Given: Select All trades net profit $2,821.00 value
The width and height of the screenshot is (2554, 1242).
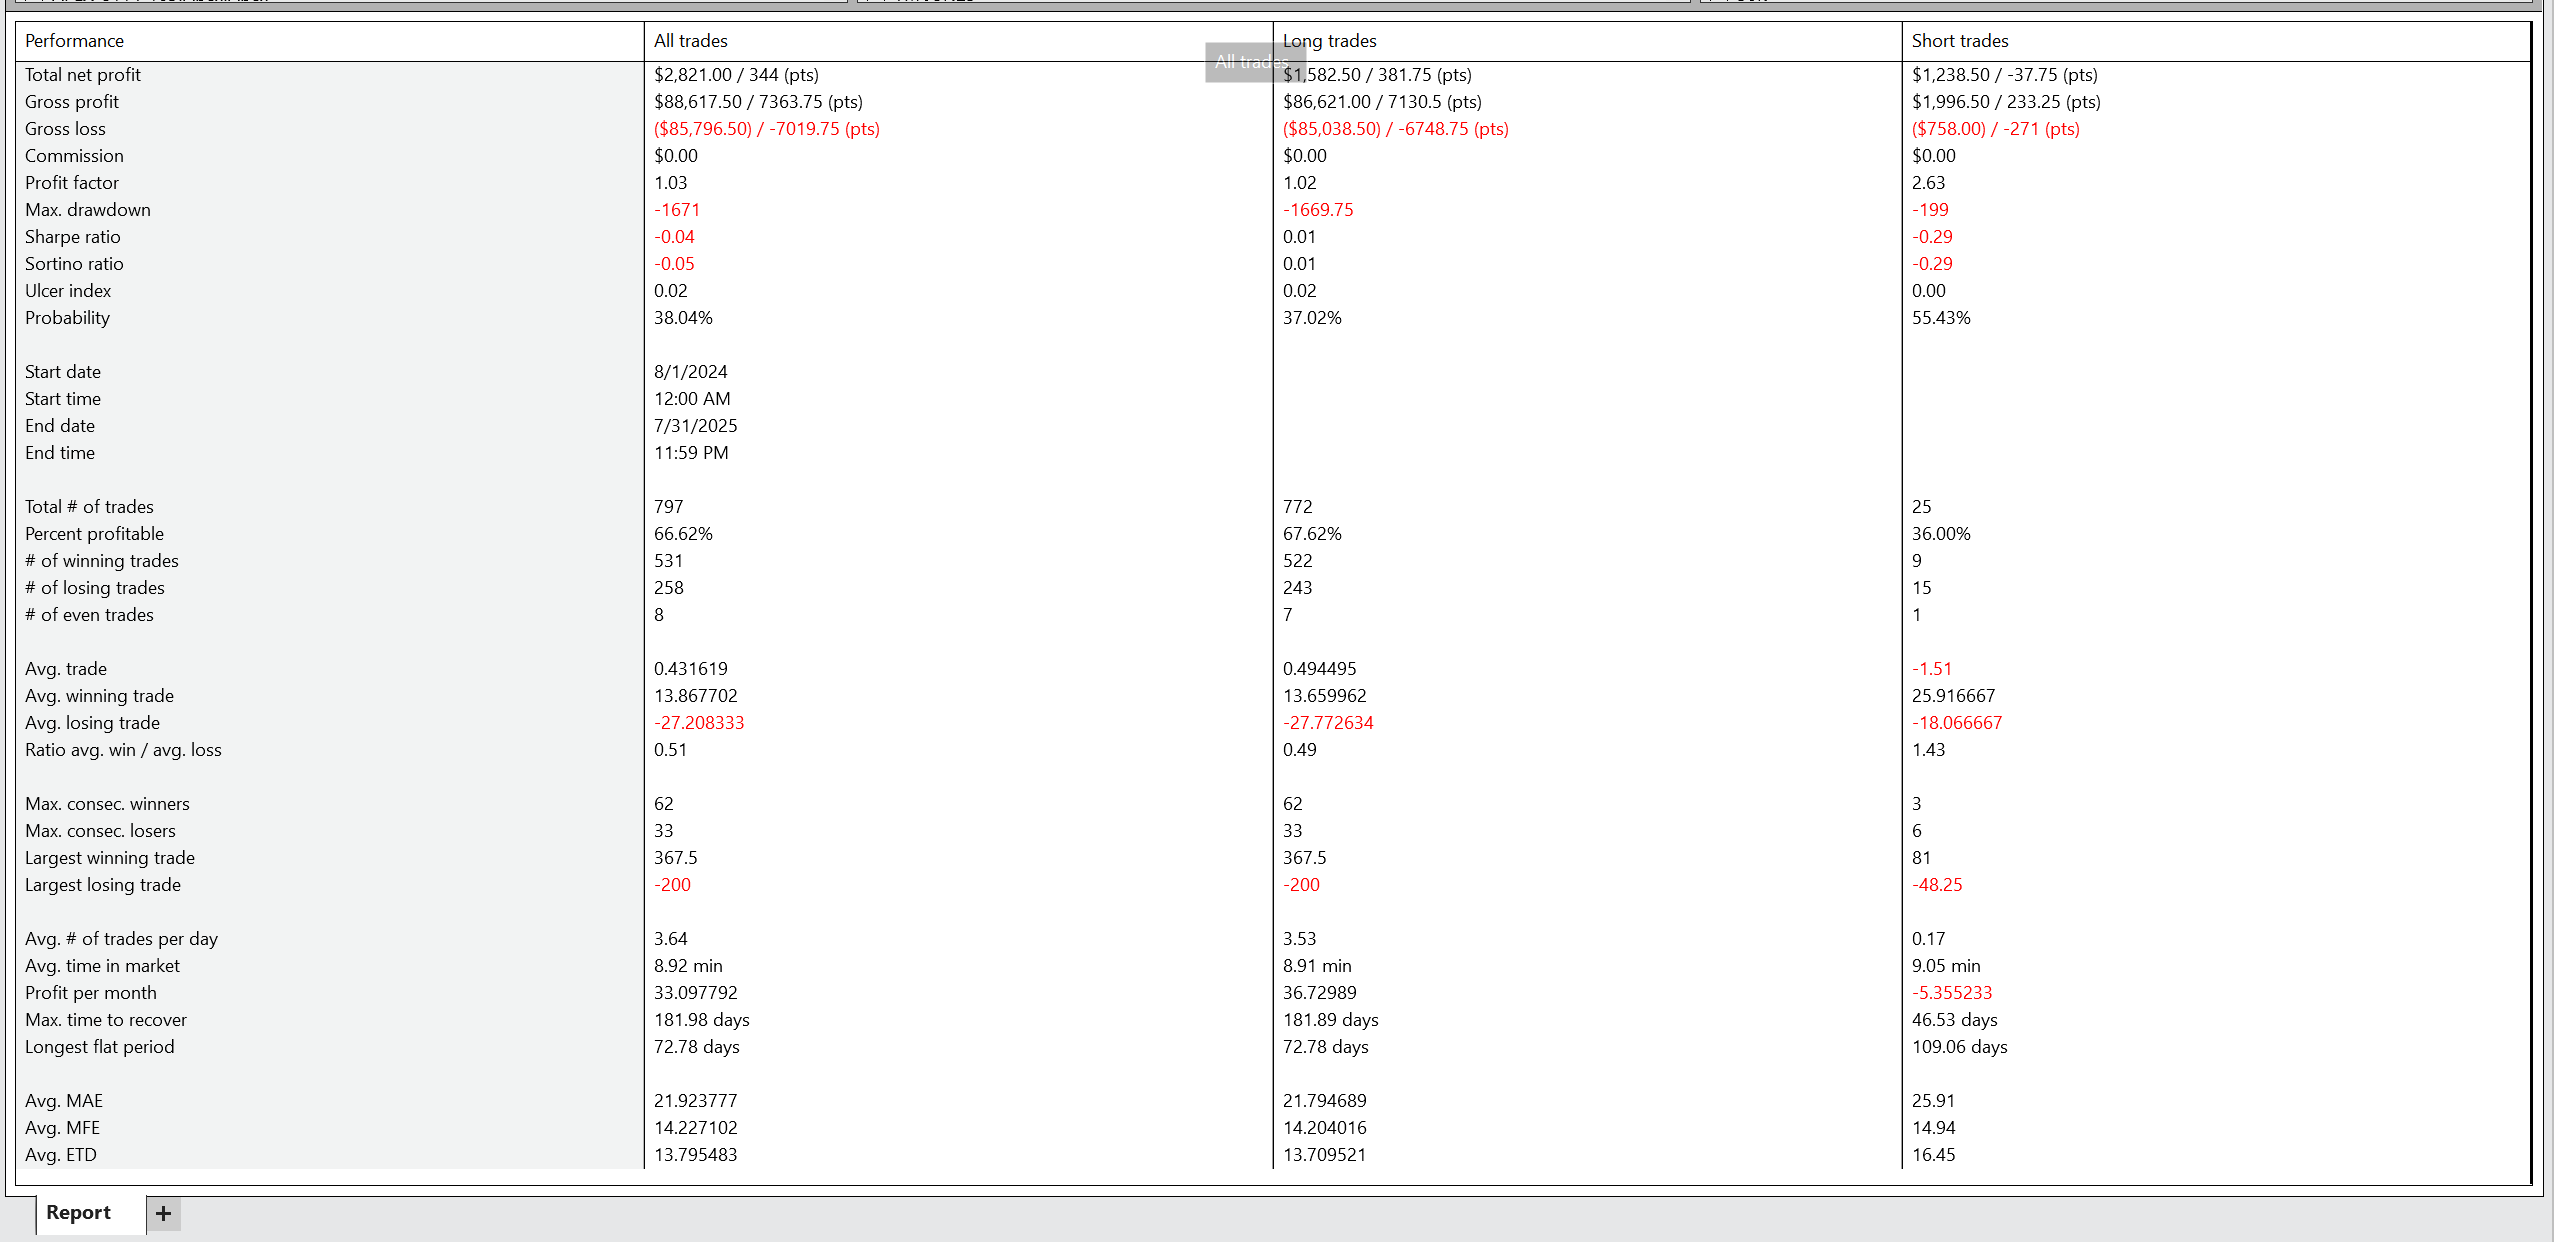Looking at the screenshot, I should [x=737, y=75].
